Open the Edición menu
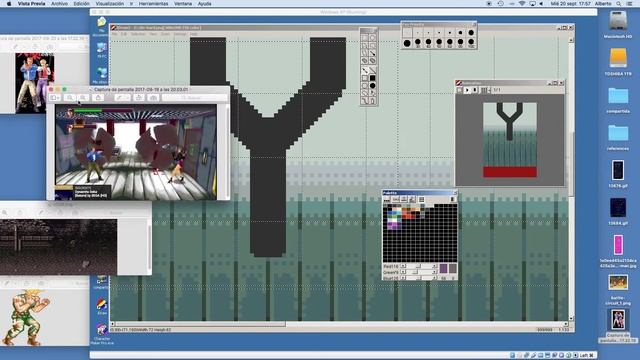Image resolution: width=640 pixels, height=360 pixels. pos(81,3)
